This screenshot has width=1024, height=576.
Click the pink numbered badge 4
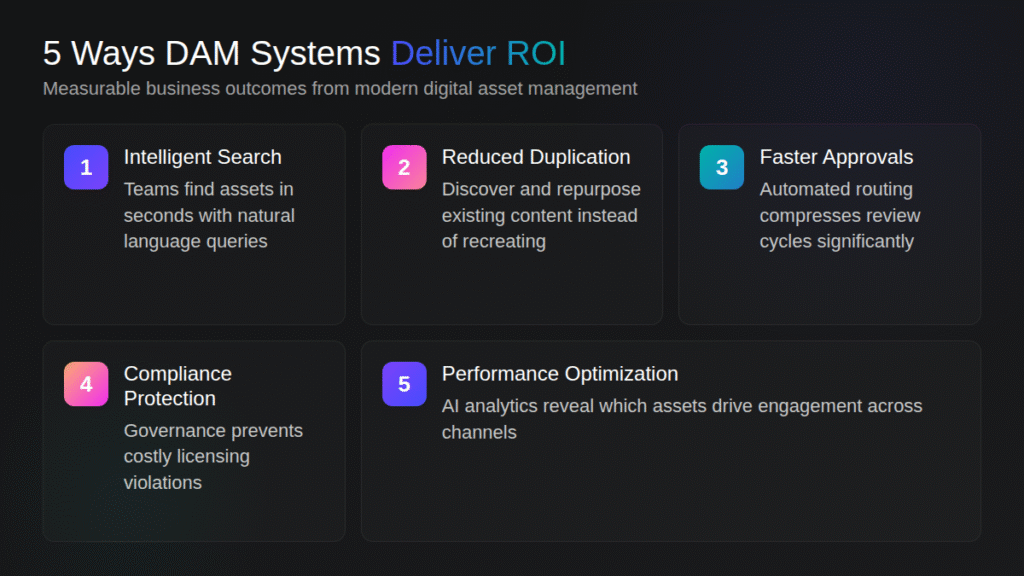pos(86,383)
